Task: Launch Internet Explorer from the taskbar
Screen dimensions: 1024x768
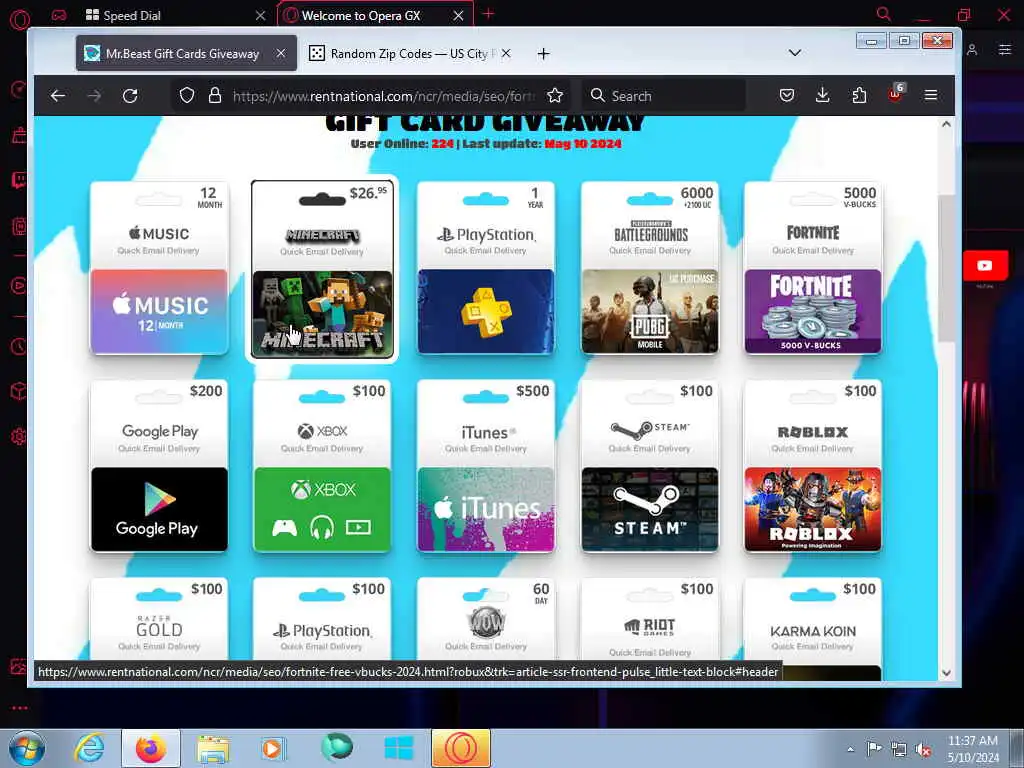Action: [89, 748]
